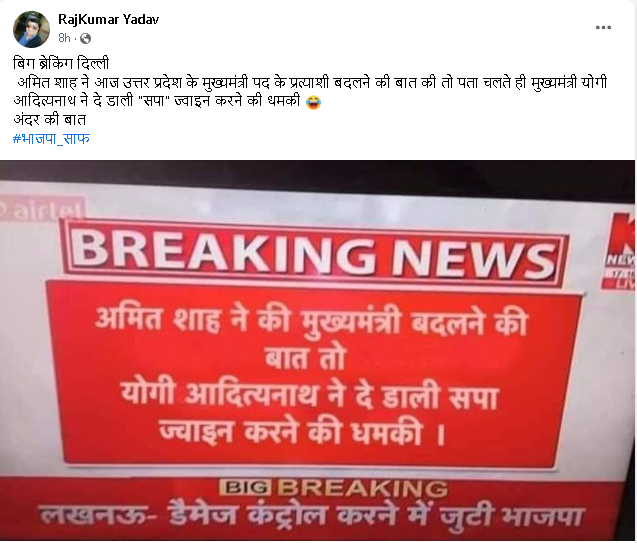This screenshot has width=637, height=543.
Task: Open RajKumar Yadav's profile picture
Action: coord(31,29)
